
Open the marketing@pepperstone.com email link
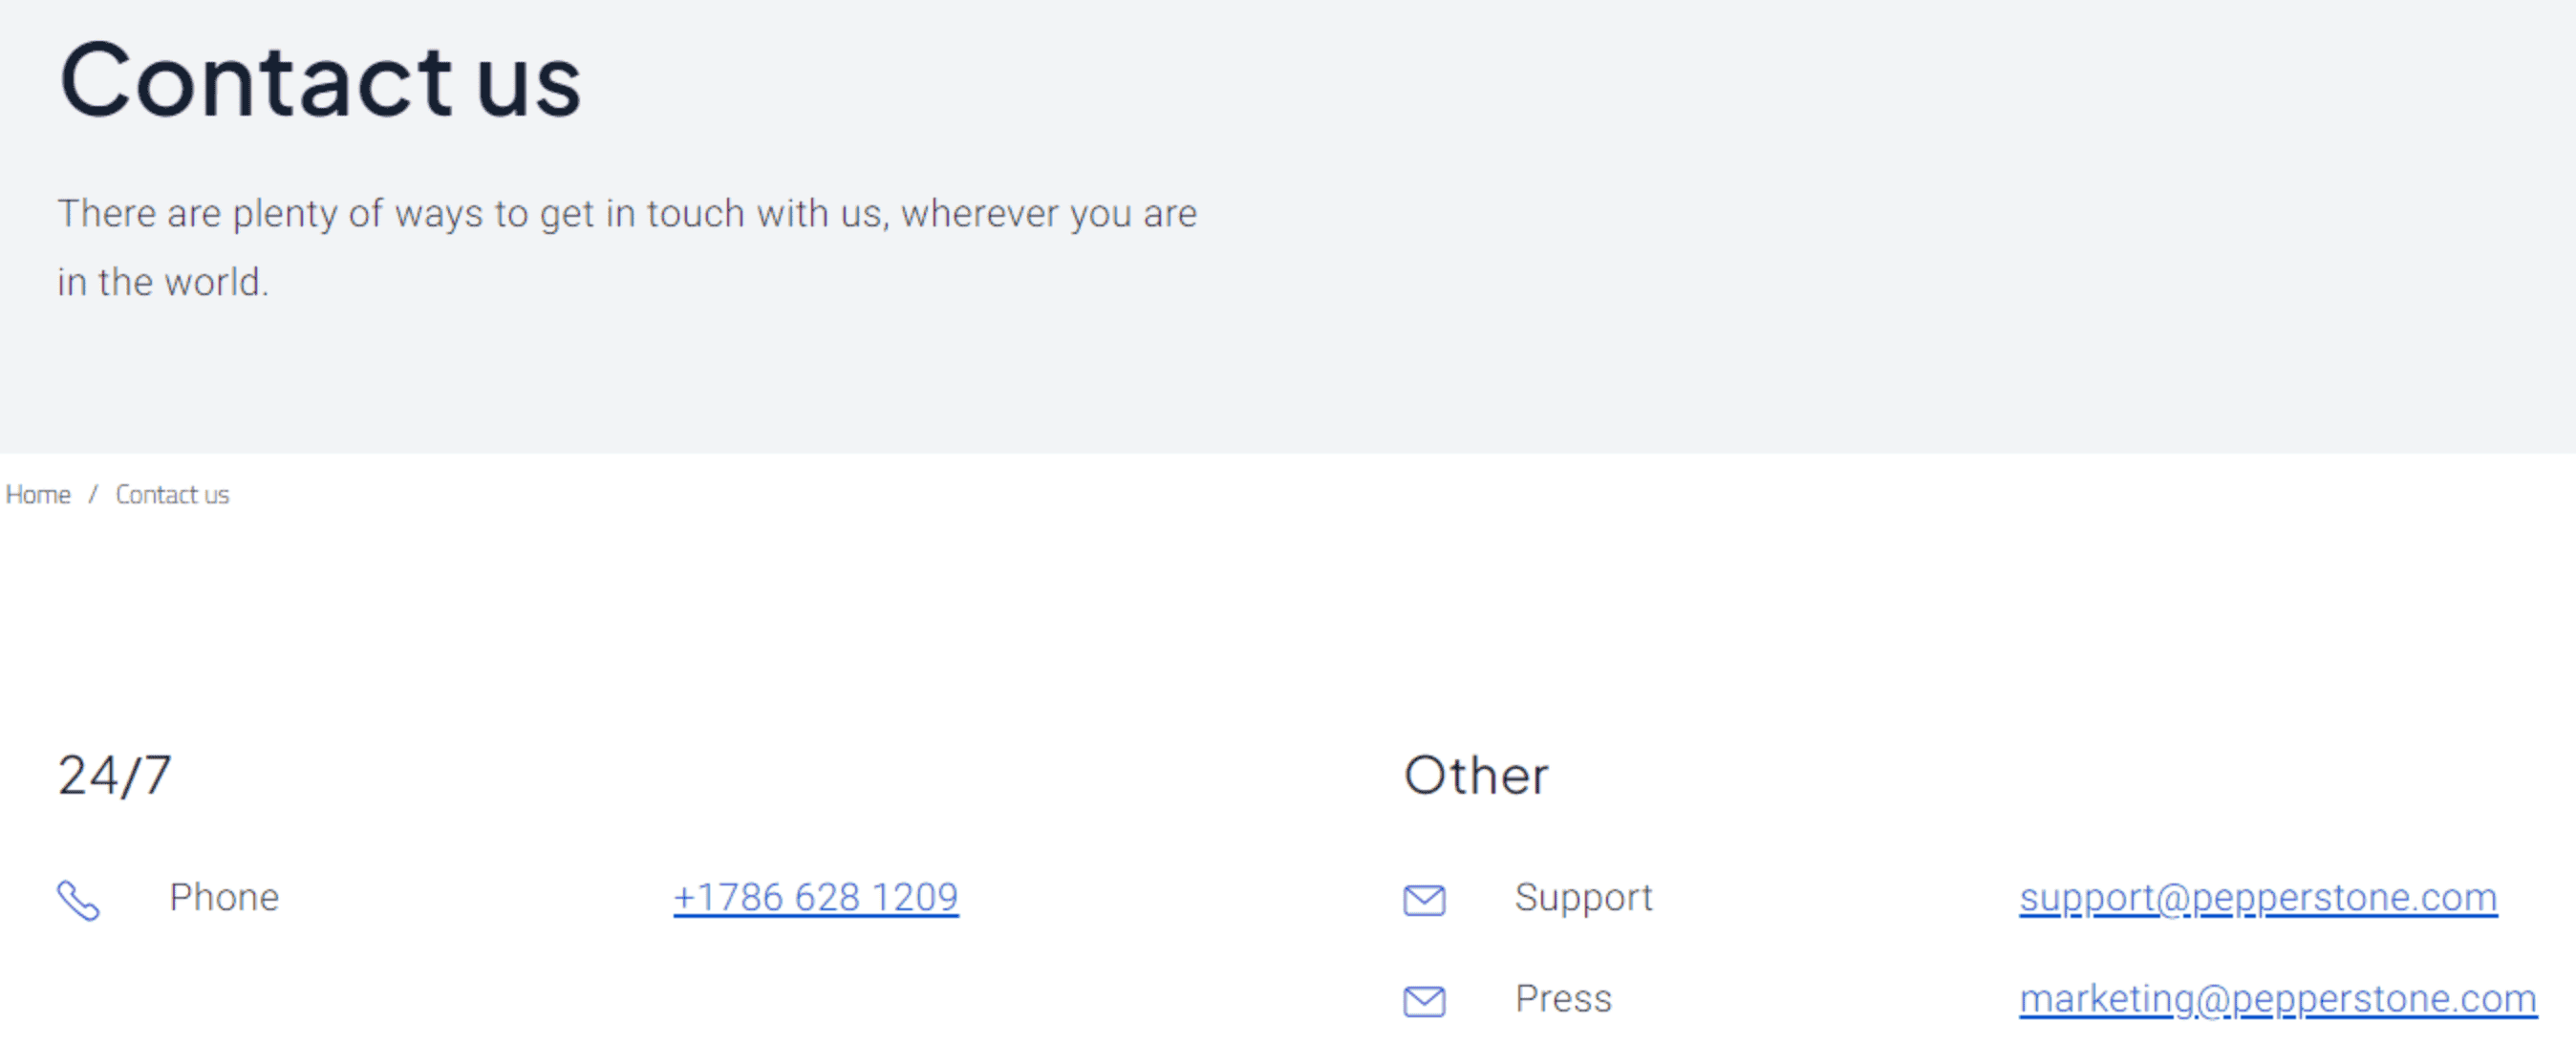tap(2277, 998)
